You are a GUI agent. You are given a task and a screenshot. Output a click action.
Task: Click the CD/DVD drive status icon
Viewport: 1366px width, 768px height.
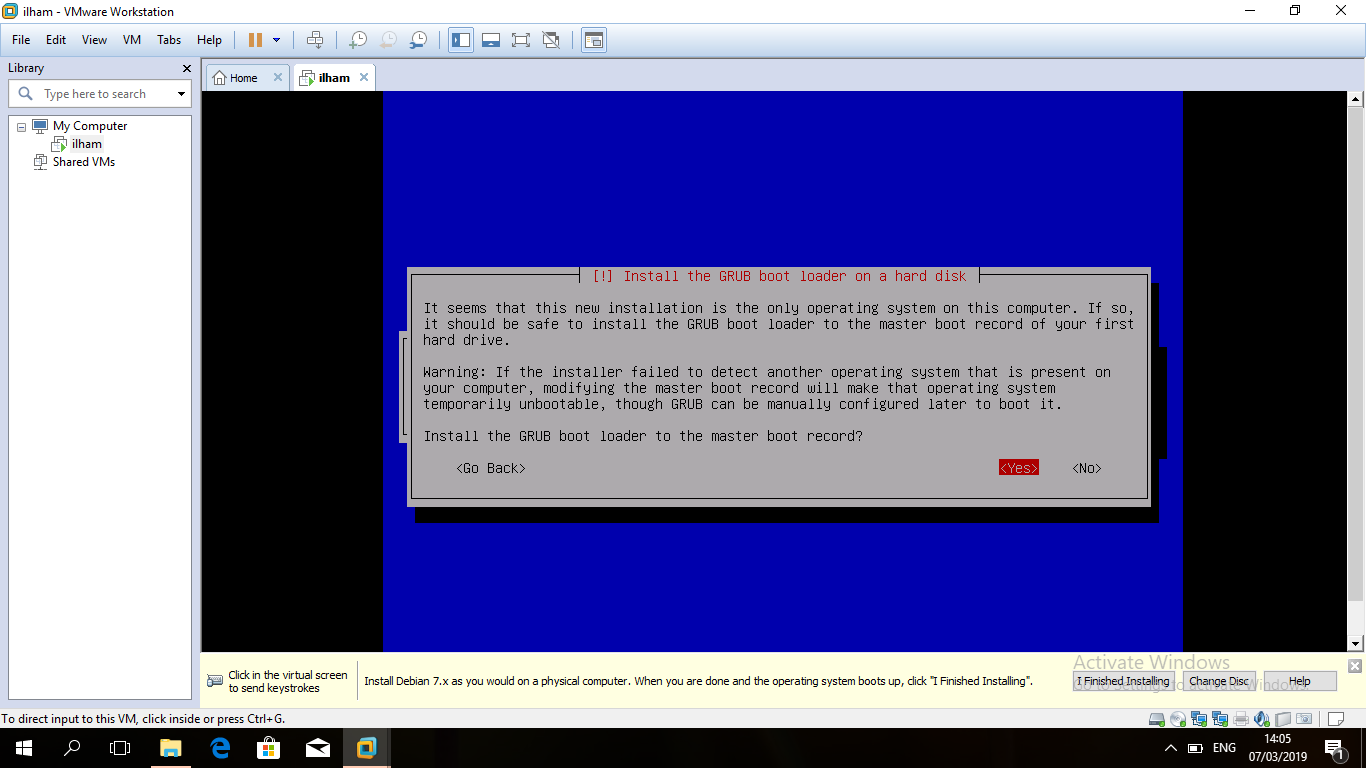coord(1178,718)
